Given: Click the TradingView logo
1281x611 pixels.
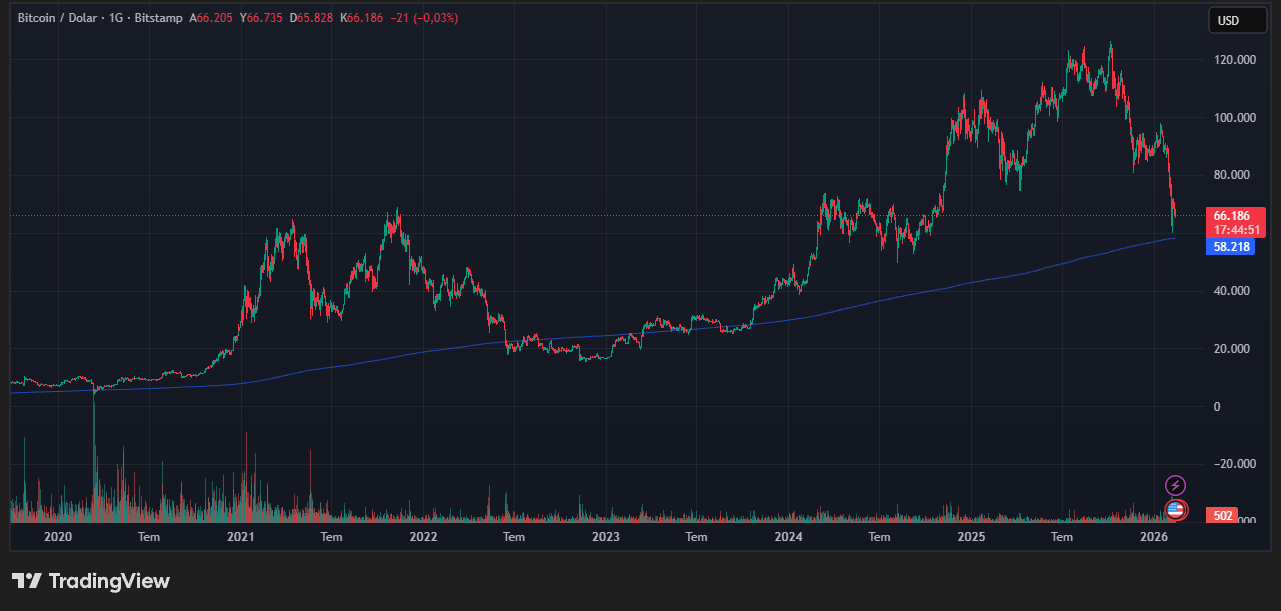Looking at the screenshot, I should coord(91,581).
